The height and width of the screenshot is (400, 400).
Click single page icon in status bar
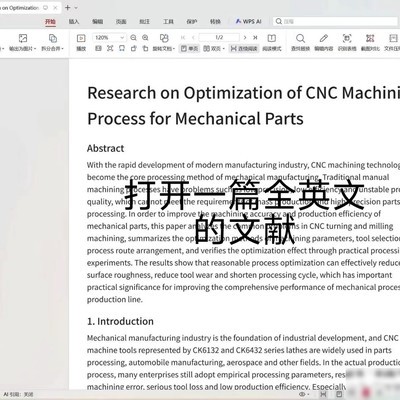[x=339, y=394]
